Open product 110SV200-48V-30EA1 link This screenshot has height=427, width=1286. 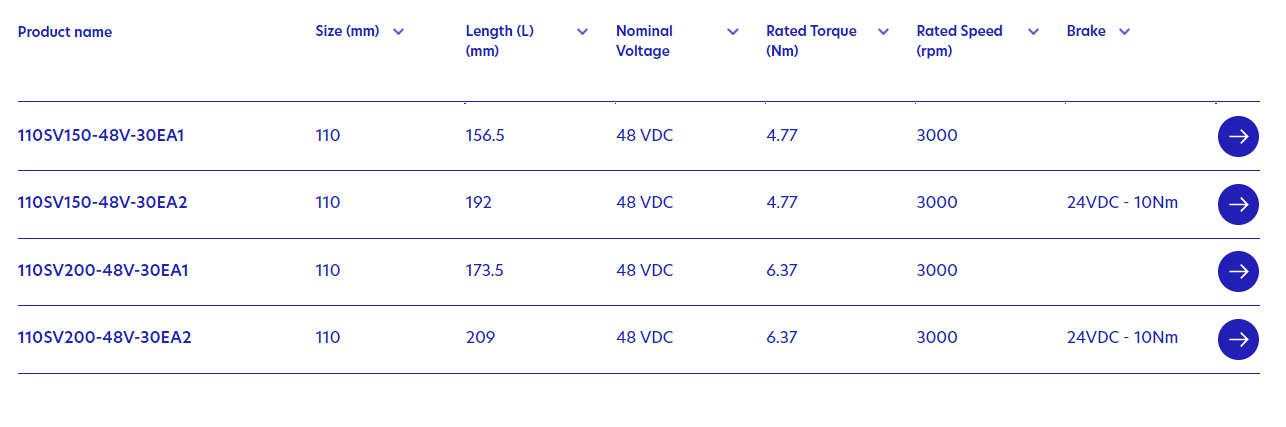tap(103, 270)
